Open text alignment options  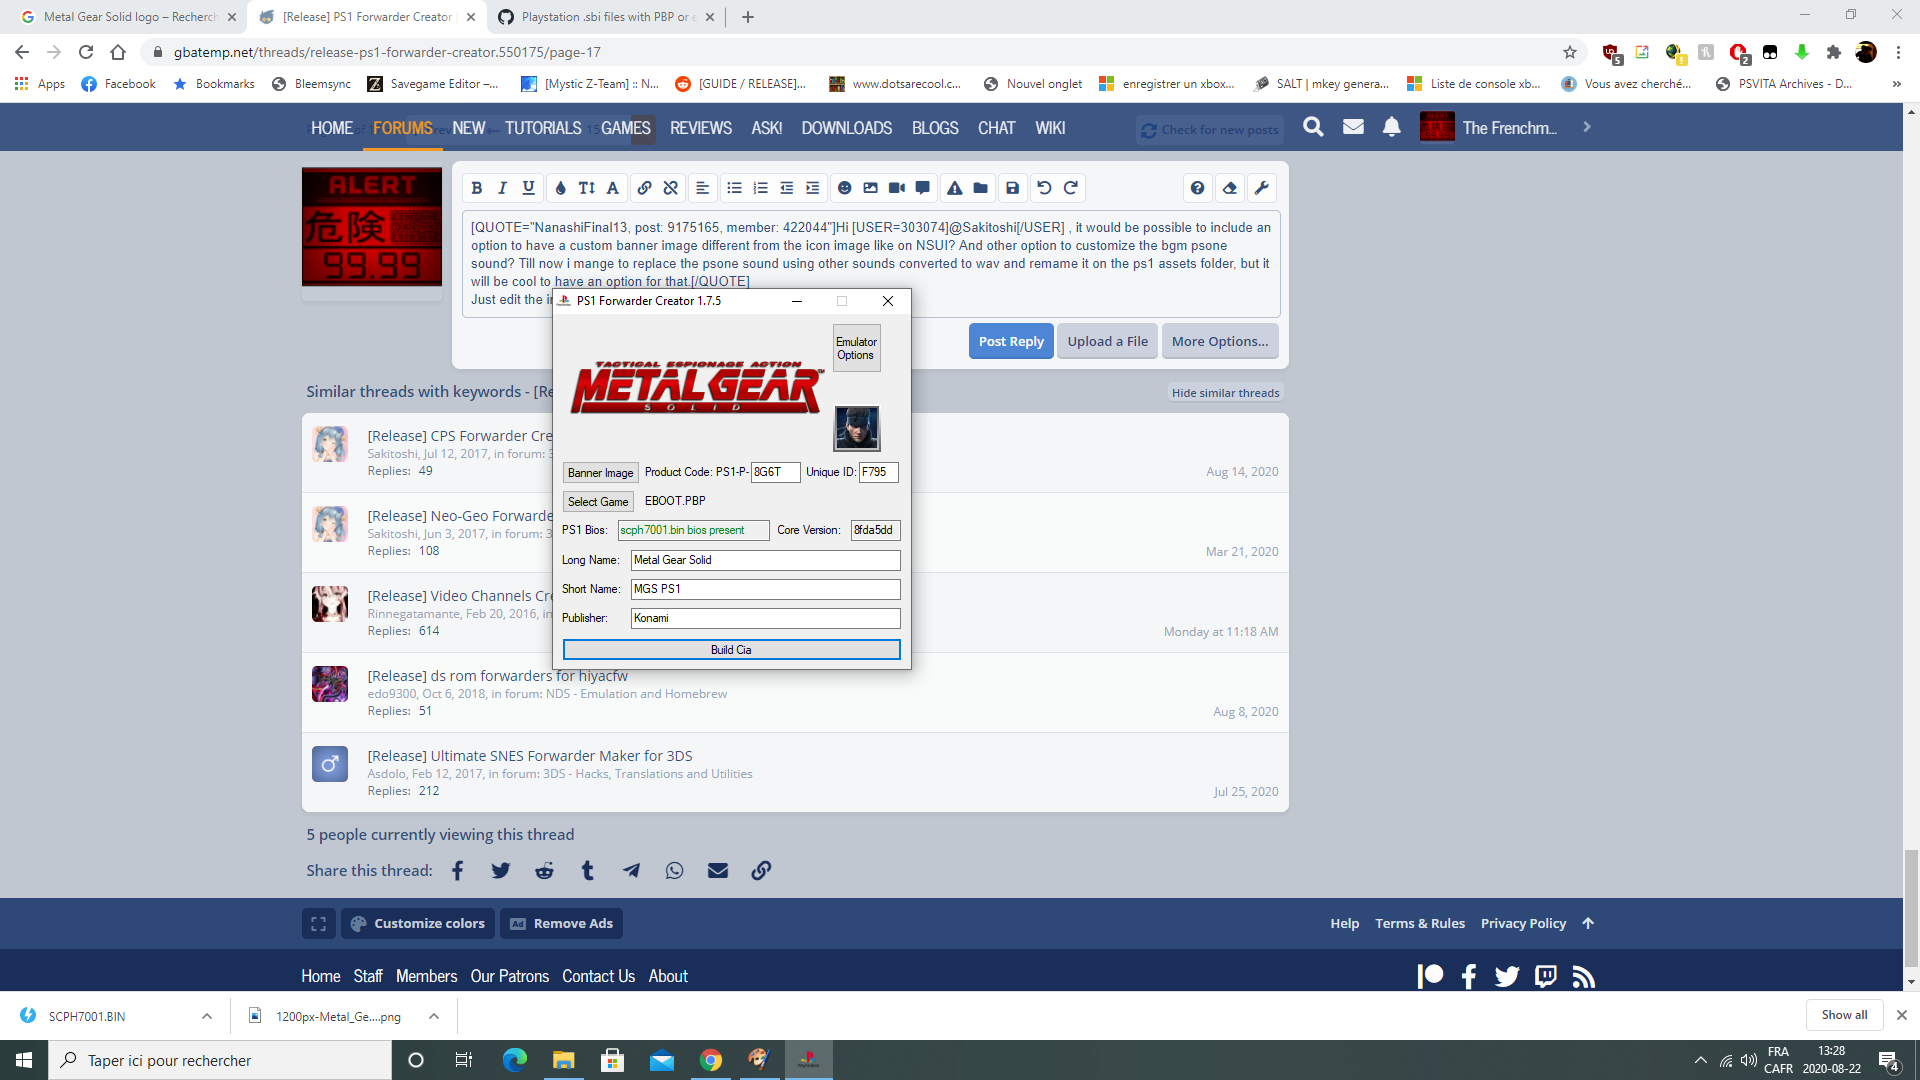click(x=703, y=188)
